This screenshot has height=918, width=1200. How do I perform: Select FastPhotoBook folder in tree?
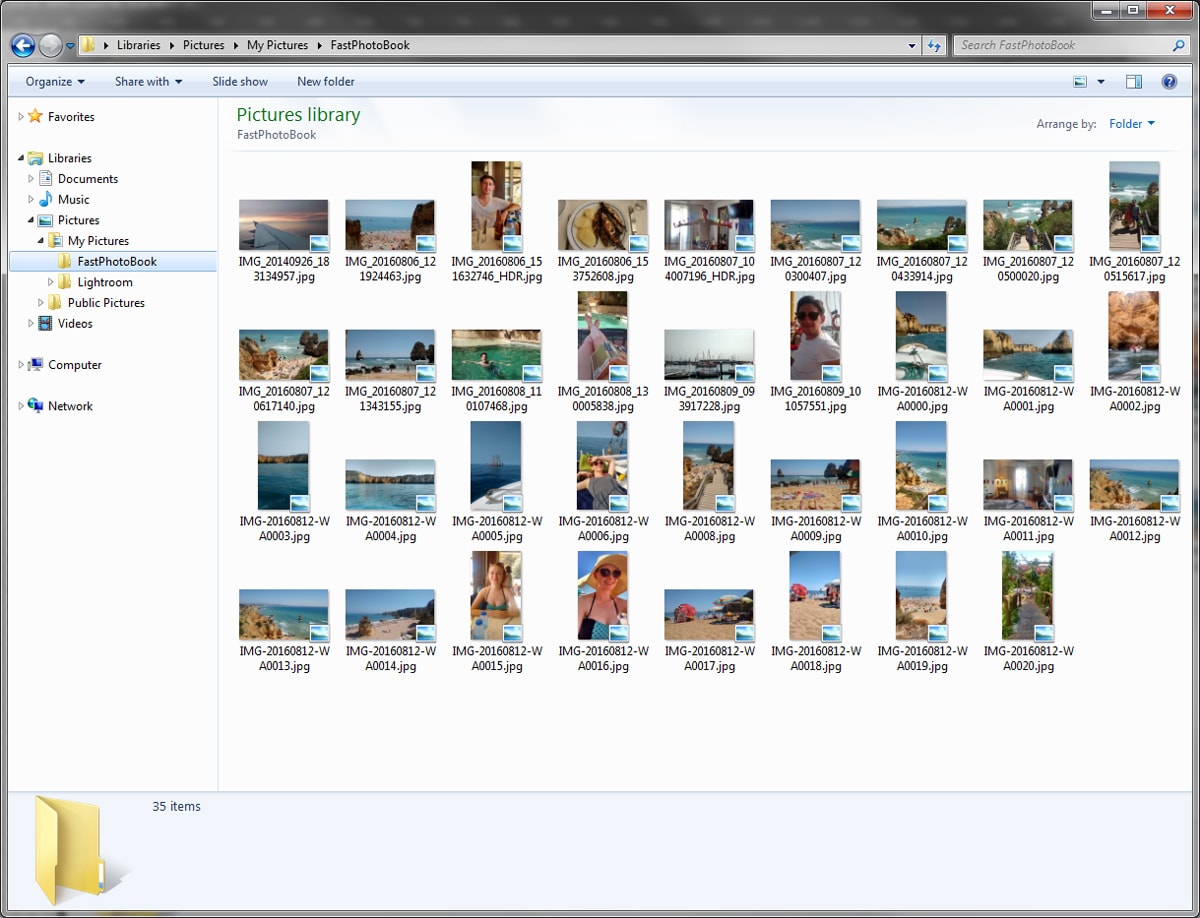tap(117, 262)
